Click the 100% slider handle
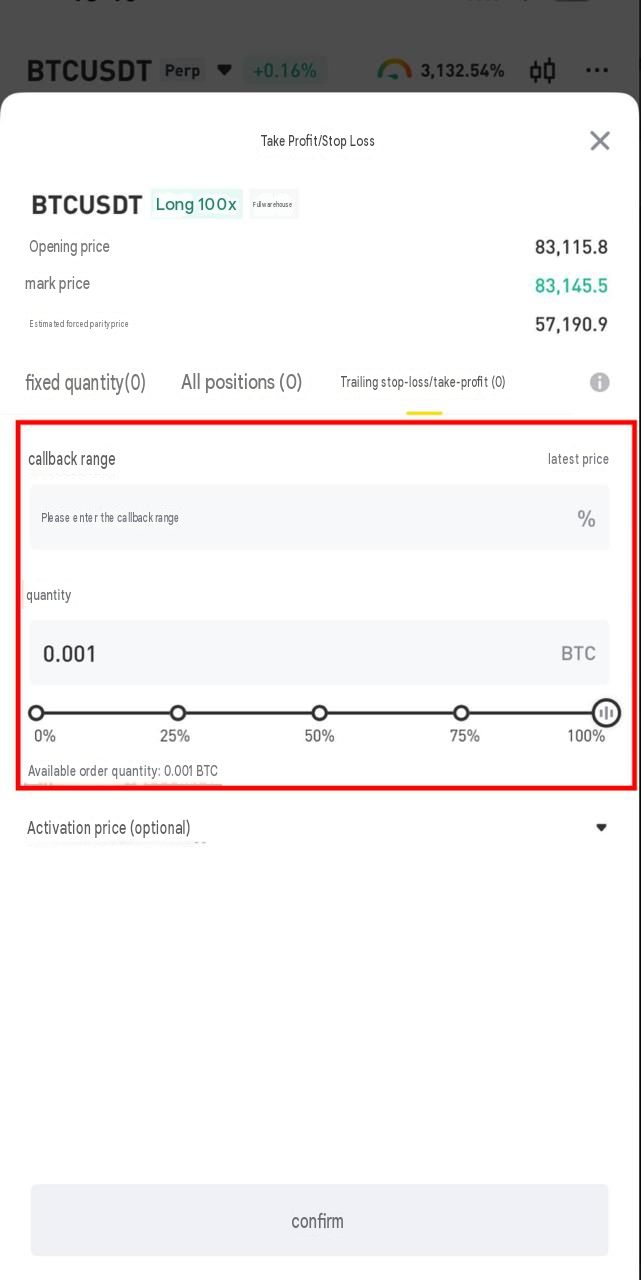 606,713
